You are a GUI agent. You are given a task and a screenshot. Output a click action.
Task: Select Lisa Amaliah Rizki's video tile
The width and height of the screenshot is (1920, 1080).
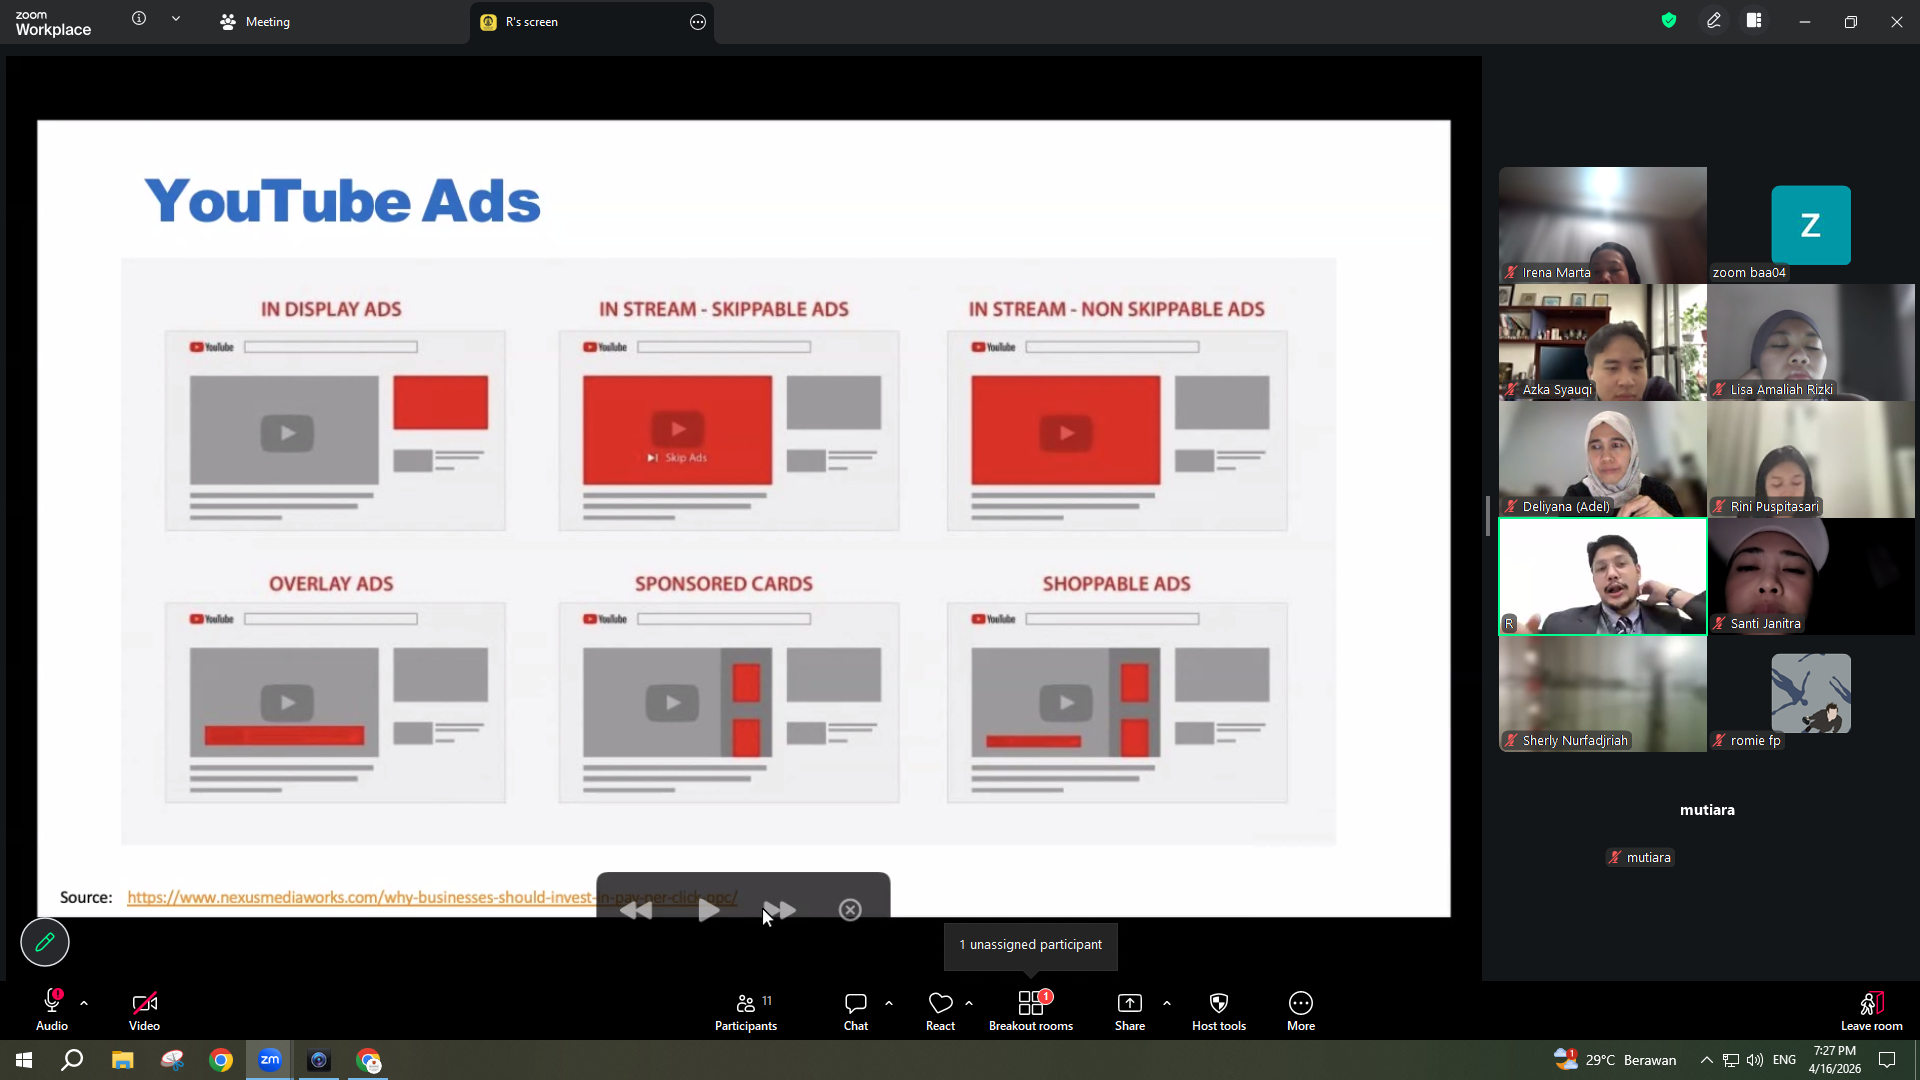(x=1811, y=342)
